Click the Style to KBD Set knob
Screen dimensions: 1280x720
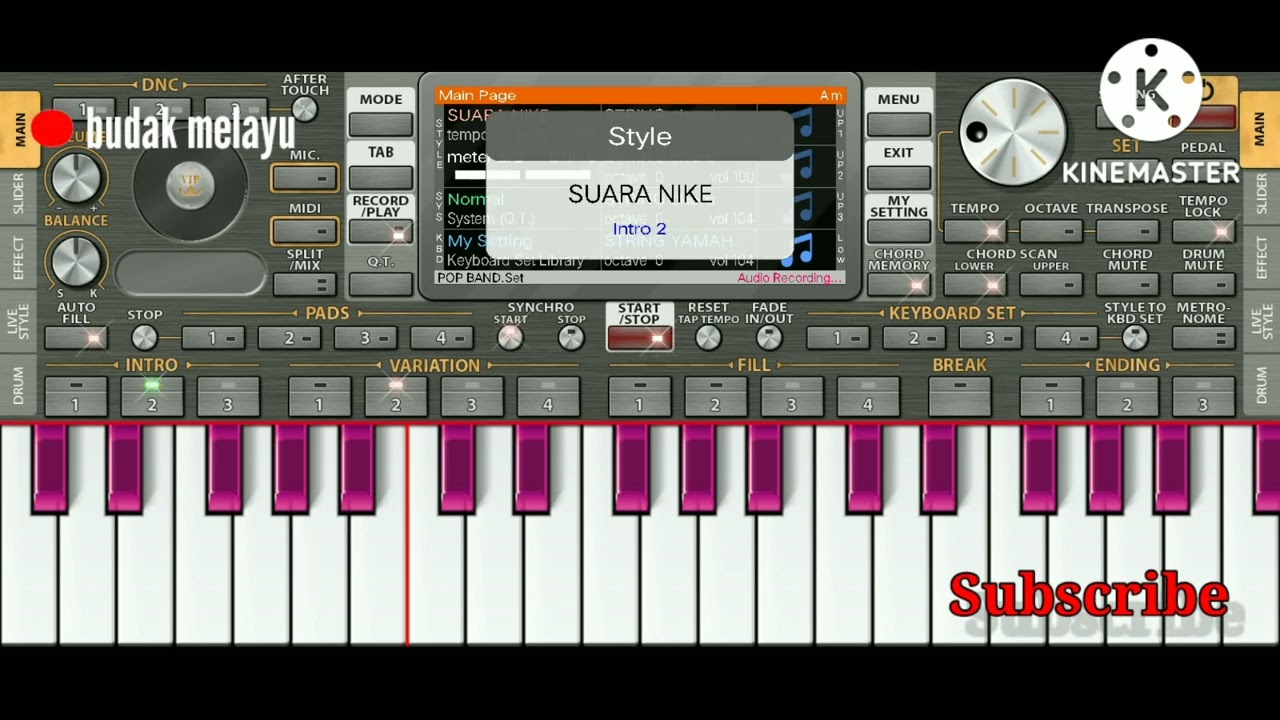click(1134, 338)
